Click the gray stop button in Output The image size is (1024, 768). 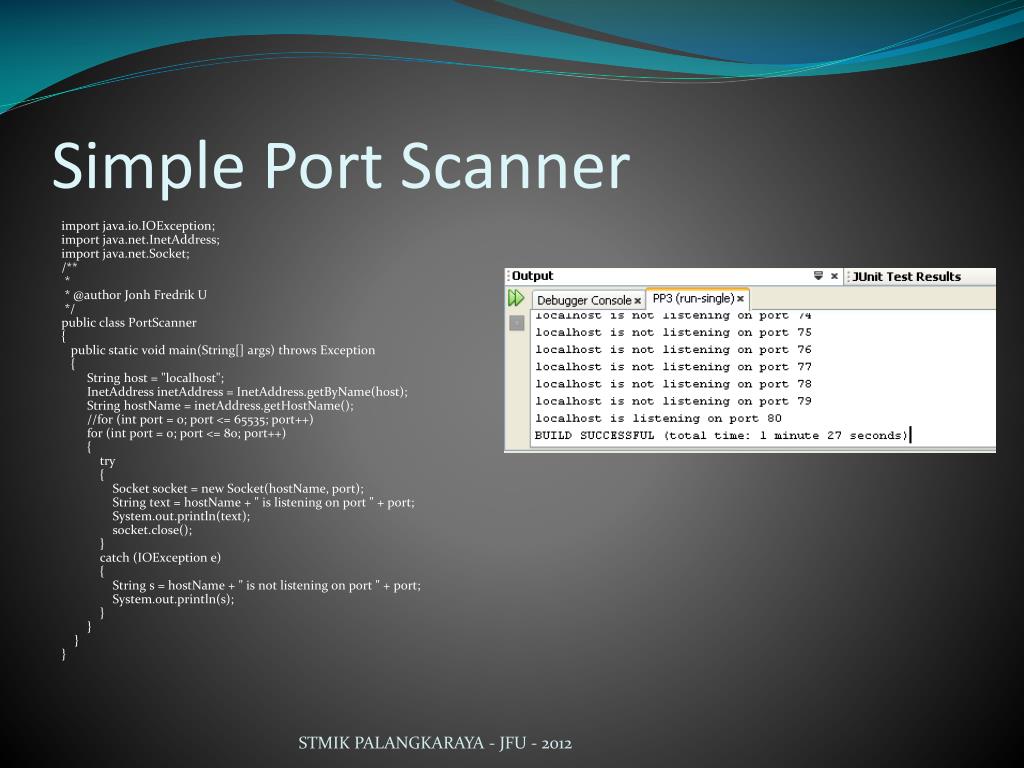pyautogui.click(x=517, y=323)
